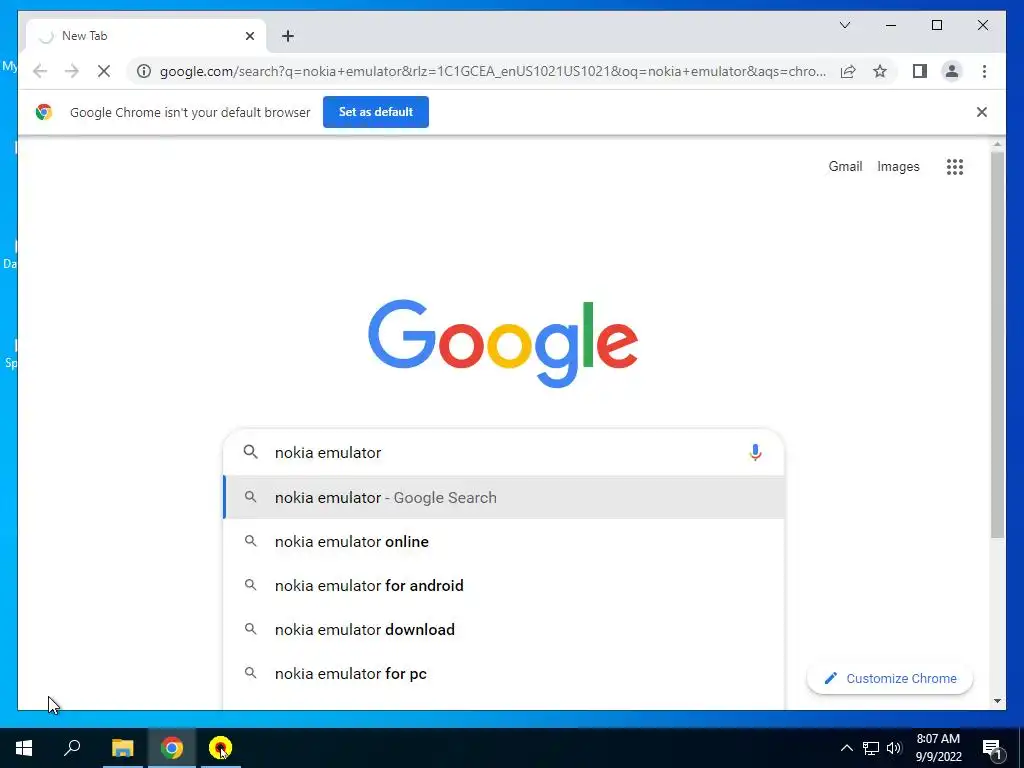Open the Chrome three-dot menu
Viewport: 1024px width, 768px height.
pos(984,71)
